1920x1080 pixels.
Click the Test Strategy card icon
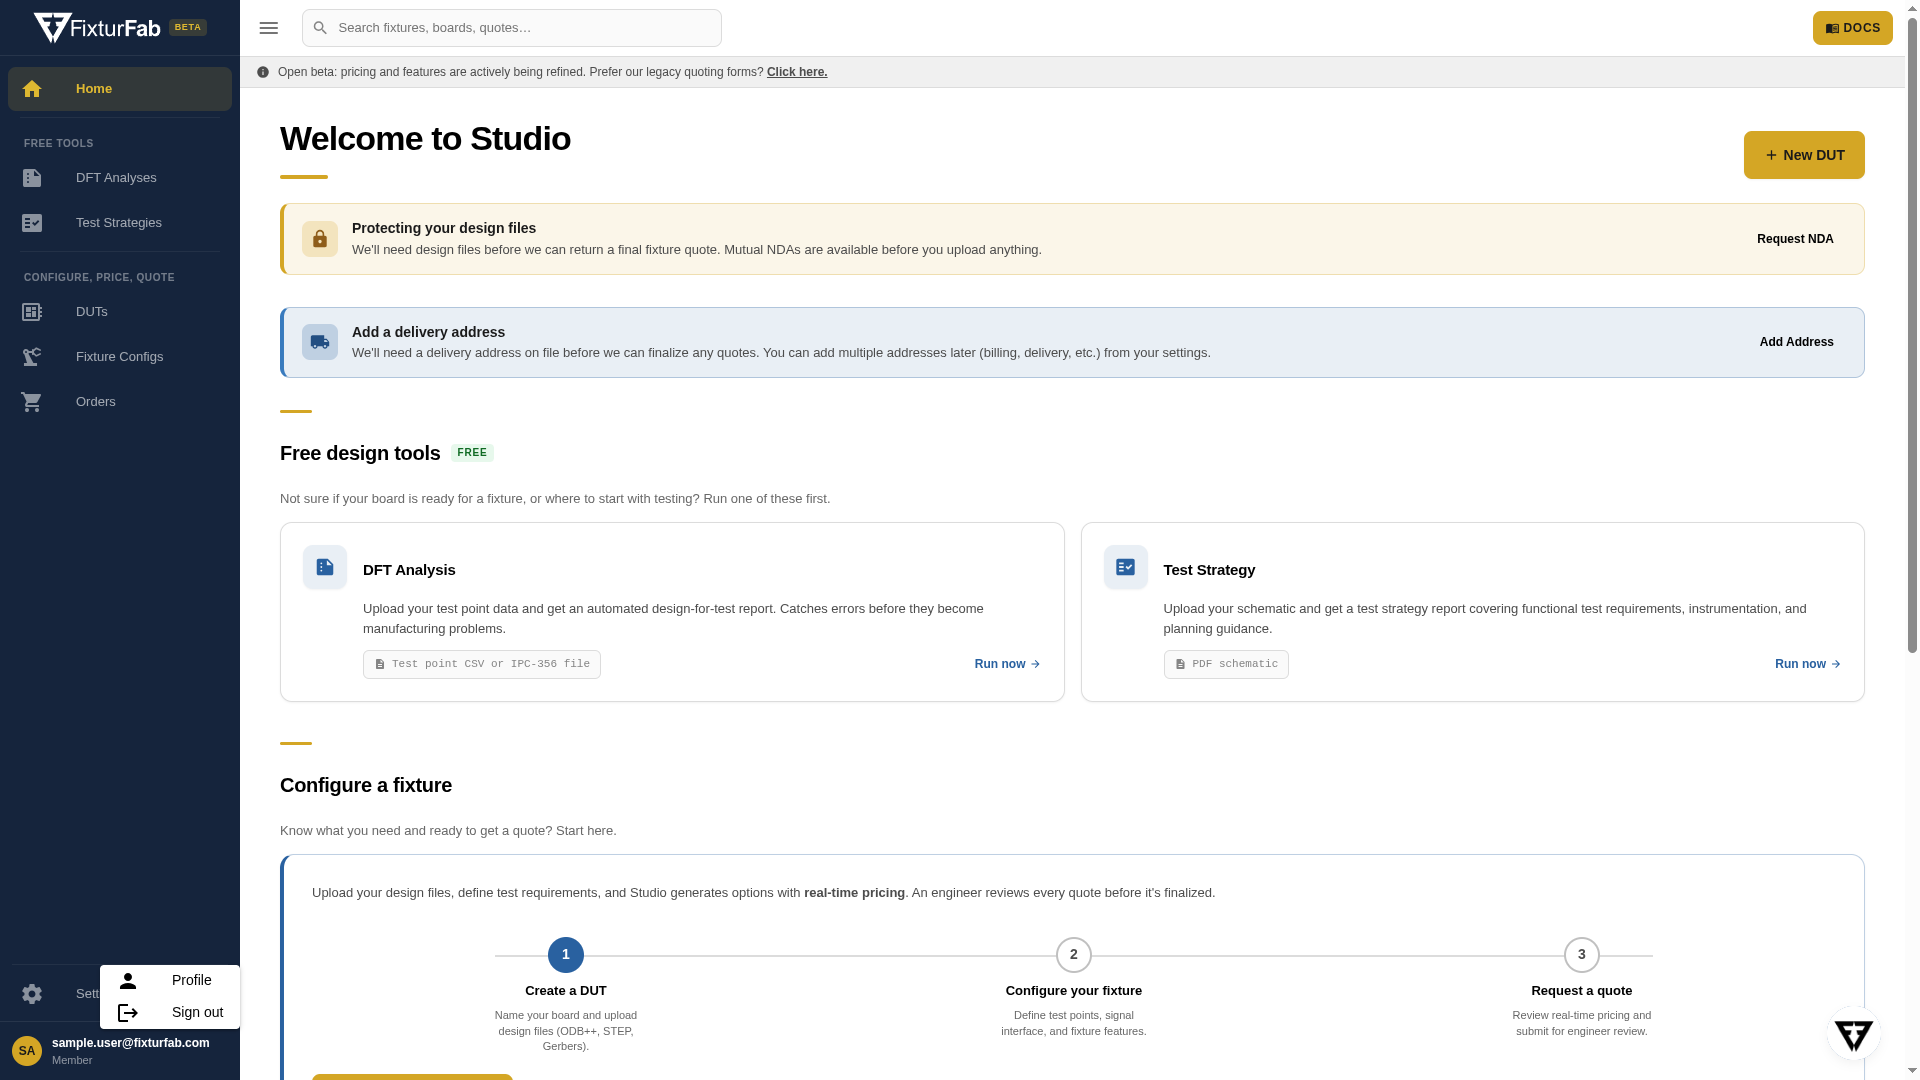1126,567
